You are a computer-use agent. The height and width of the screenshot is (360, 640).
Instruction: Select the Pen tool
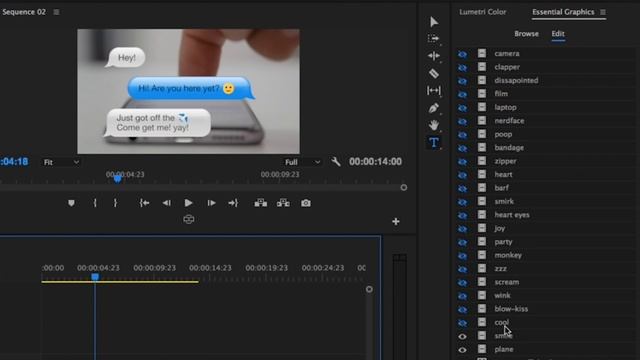pos(433,108)
